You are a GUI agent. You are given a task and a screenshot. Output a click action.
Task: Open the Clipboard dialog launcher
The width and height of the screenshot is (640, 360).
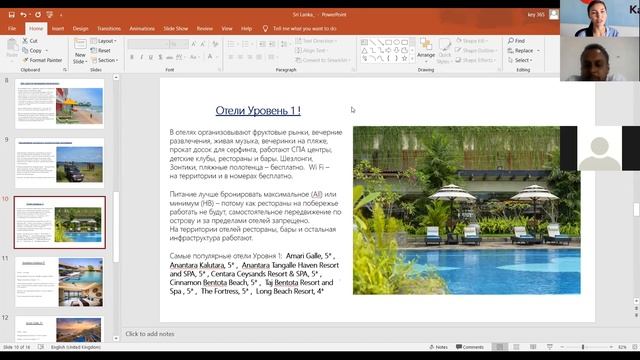(64, 70)
